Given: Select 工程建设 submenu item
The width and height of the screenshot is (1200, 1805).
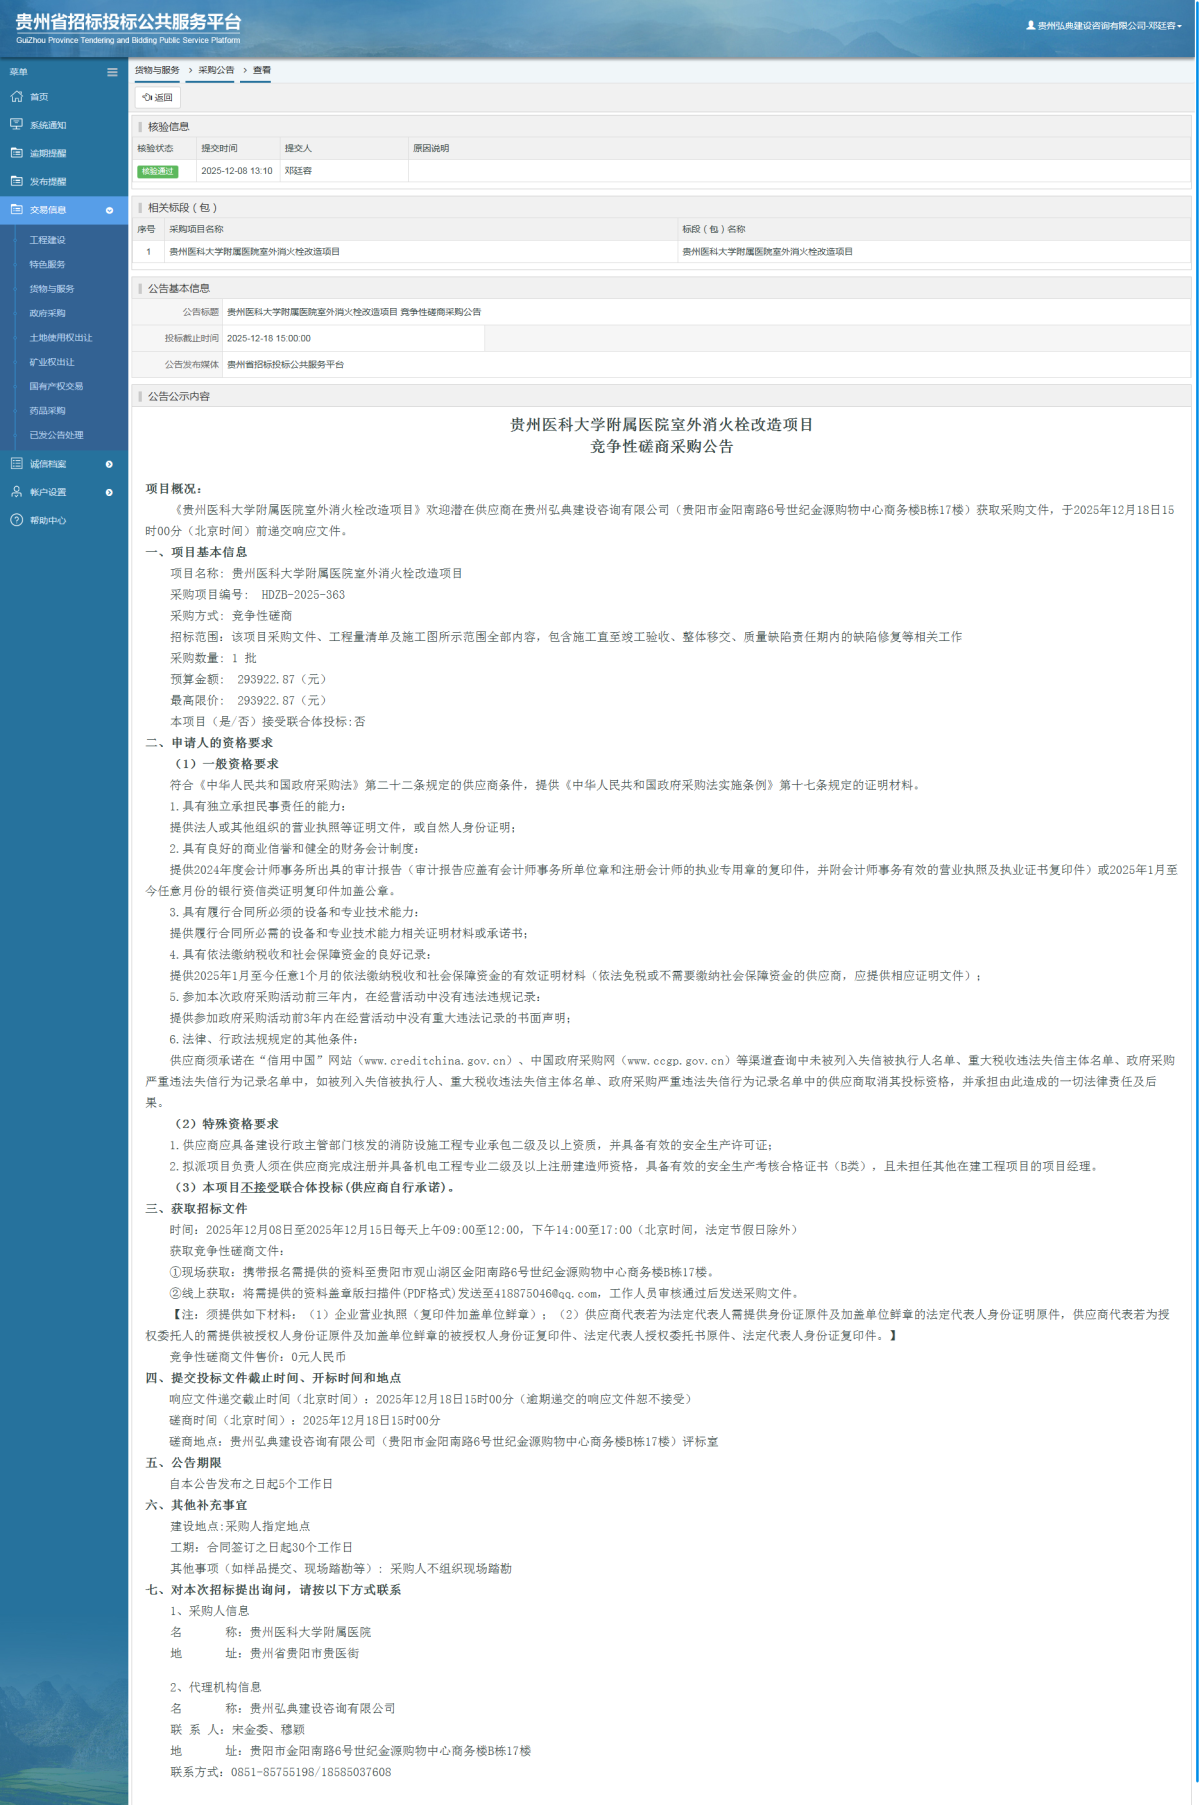Looking at the screenshot, I should [x=47, y=240].
